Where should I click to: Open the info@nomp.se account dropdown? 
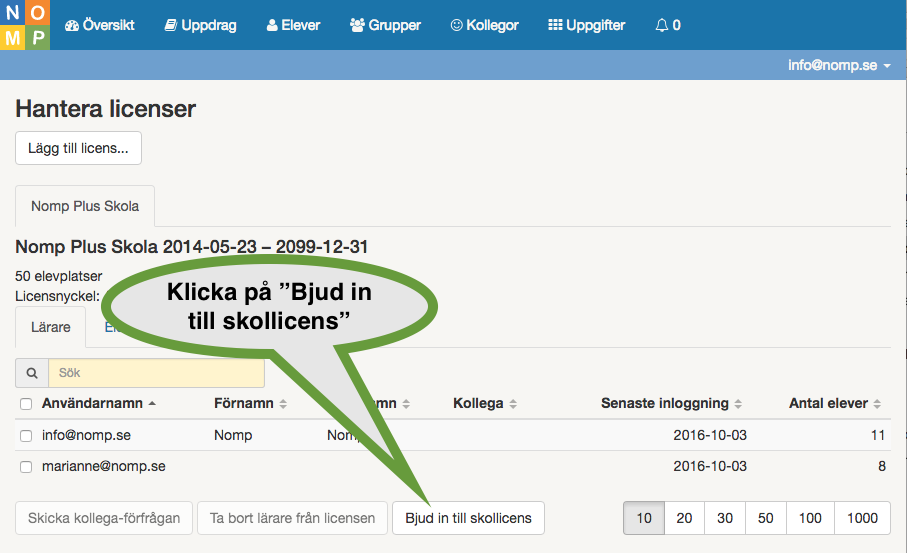click(839, 65)
